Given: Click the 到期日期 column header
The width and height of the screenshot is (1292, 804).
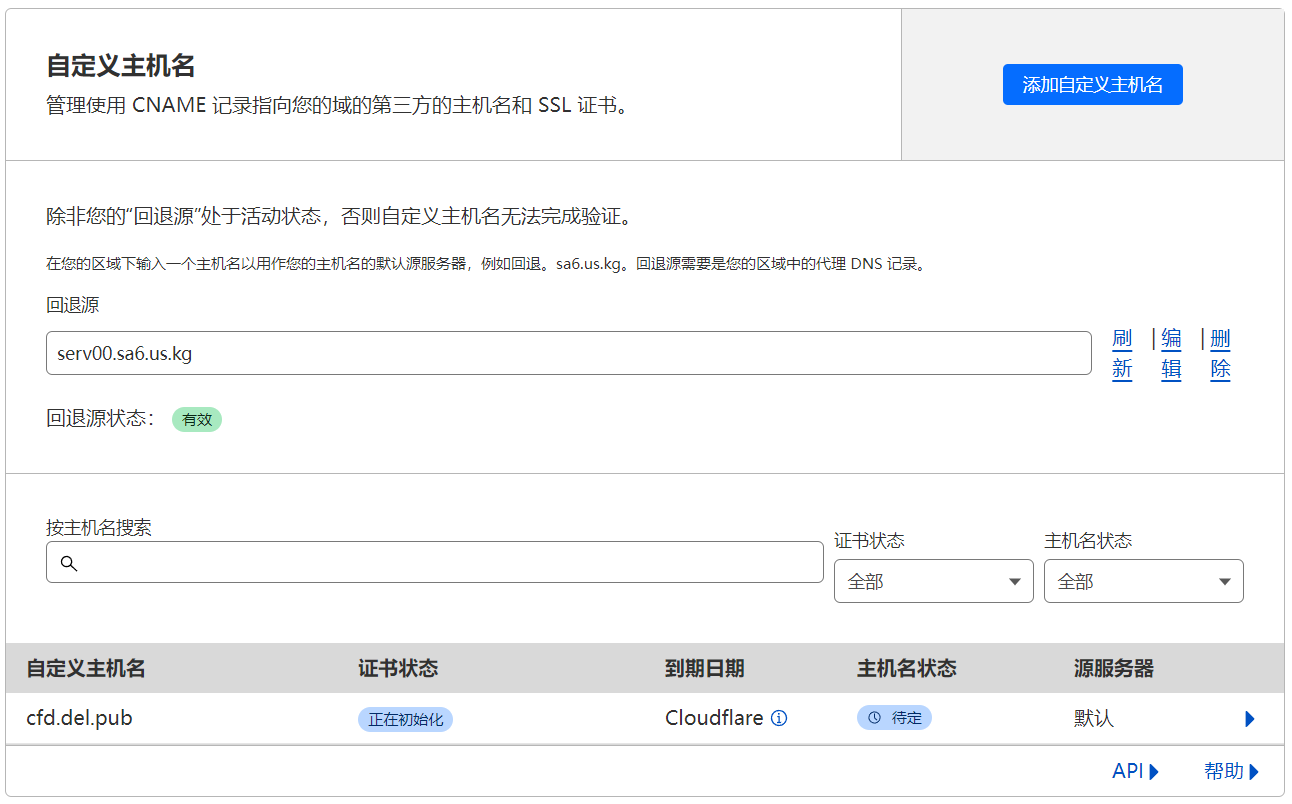Looking at the screenshot, I should coord(705,668).
